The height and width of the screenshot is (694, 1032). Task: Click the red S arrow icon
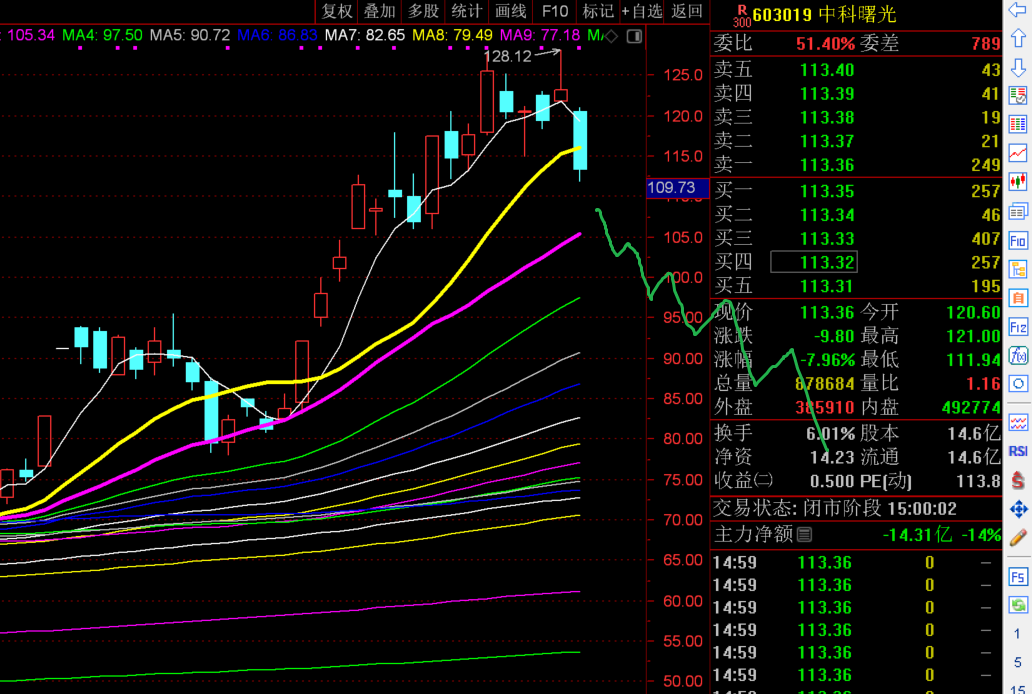coord(1018,480)
